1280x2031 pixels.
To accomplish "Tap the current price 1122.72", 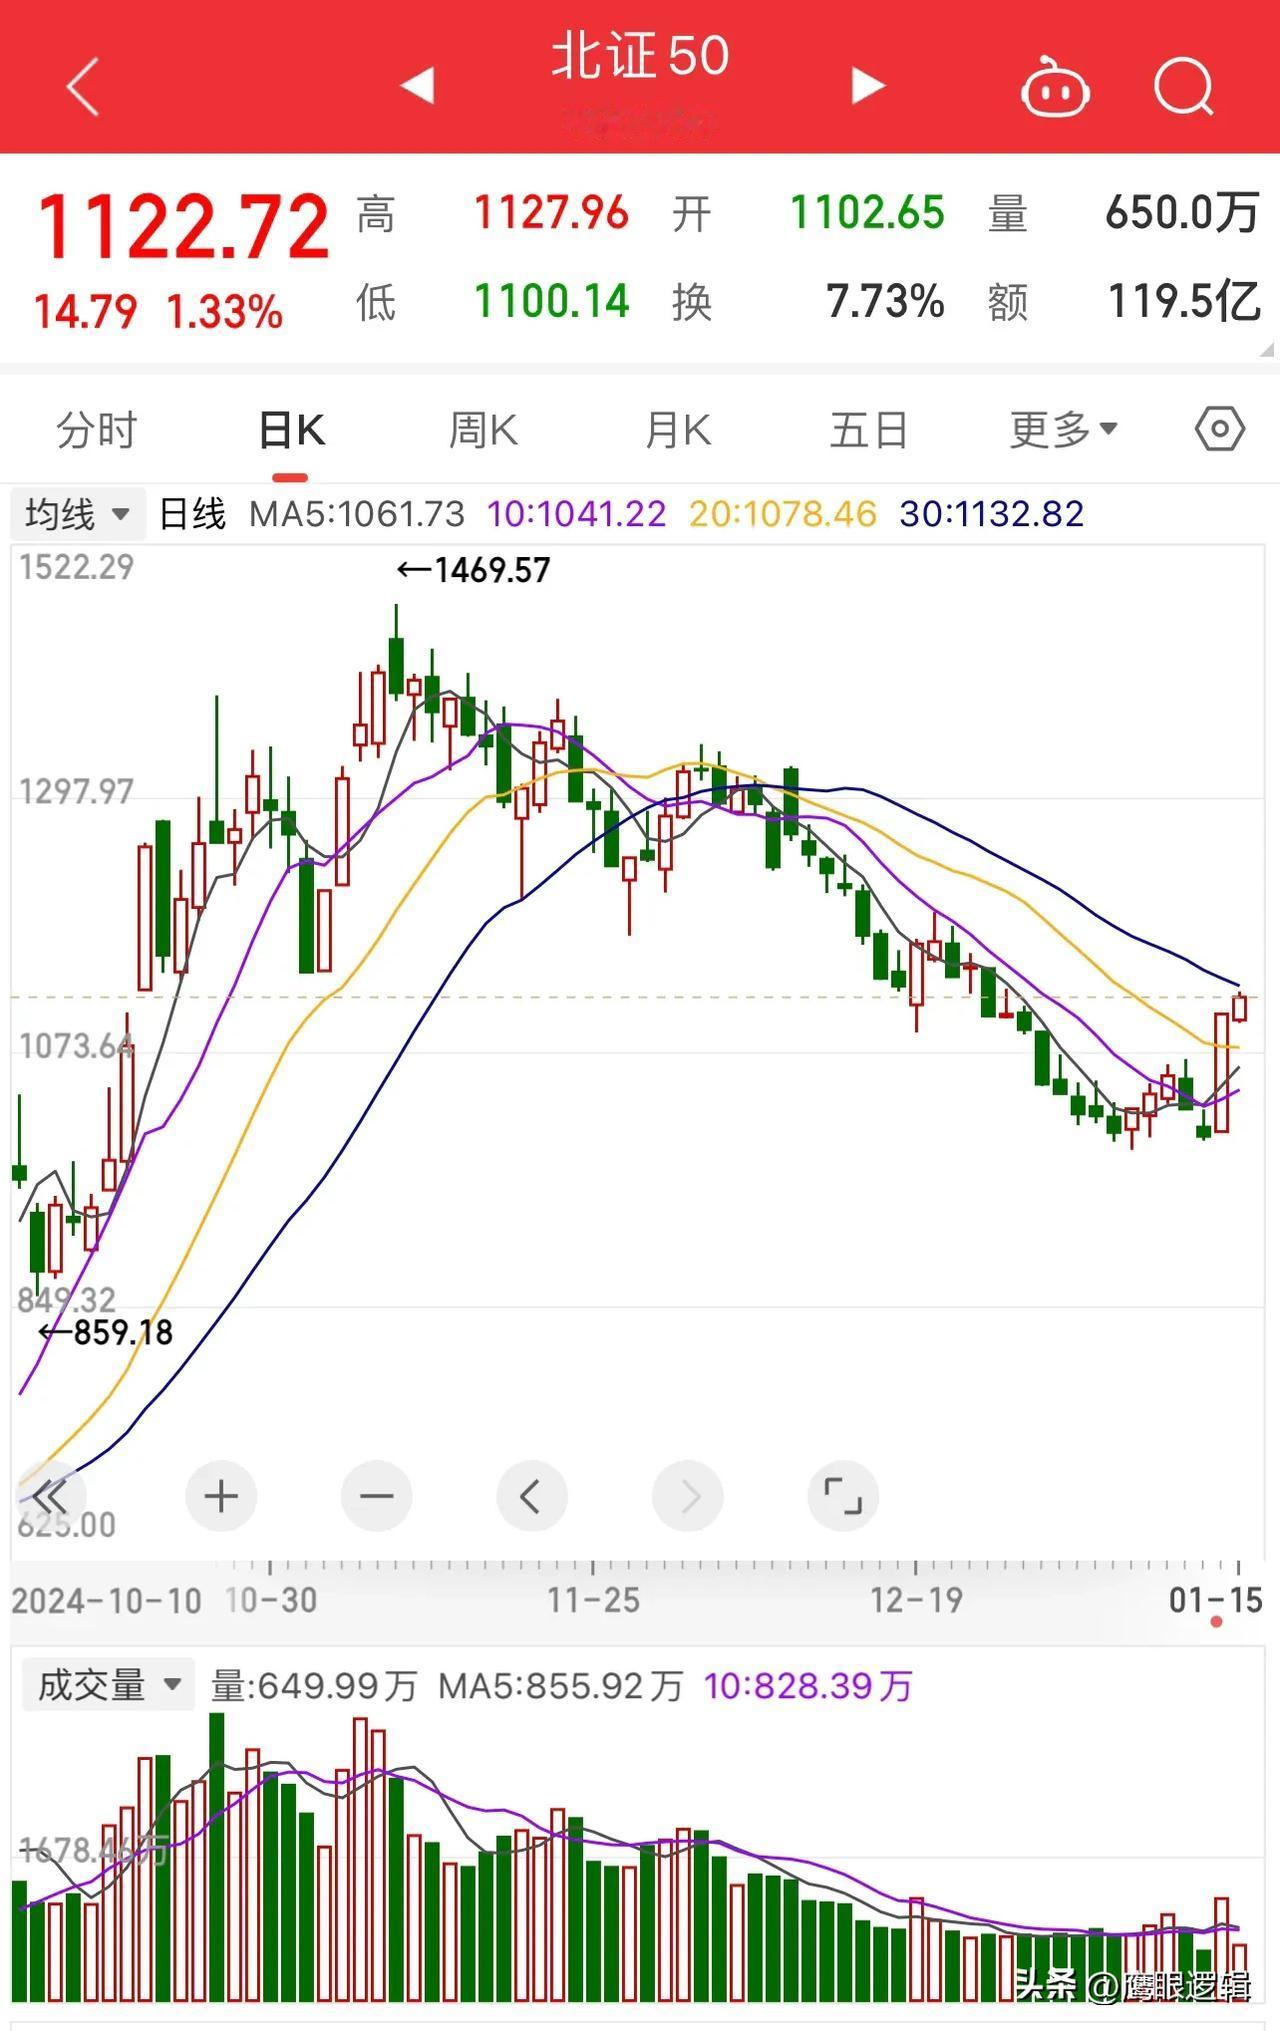I will tap(183, 226).
